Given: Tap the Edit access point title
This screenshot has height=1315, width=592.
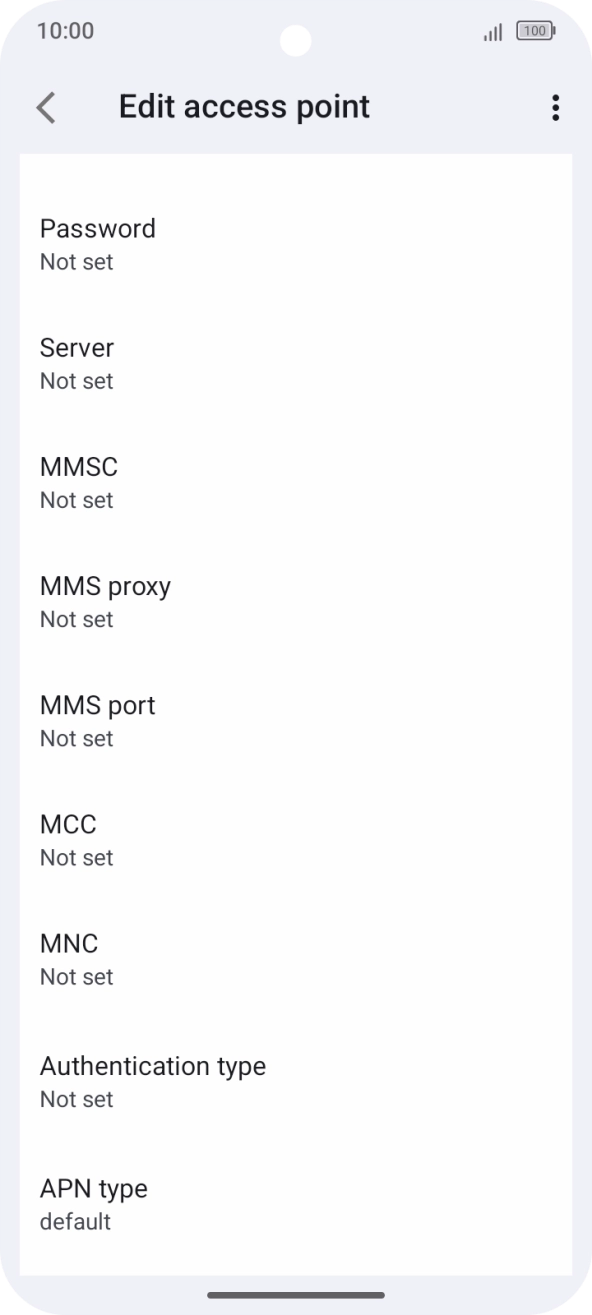Looking at the screenshot, I should click(244, 106).
